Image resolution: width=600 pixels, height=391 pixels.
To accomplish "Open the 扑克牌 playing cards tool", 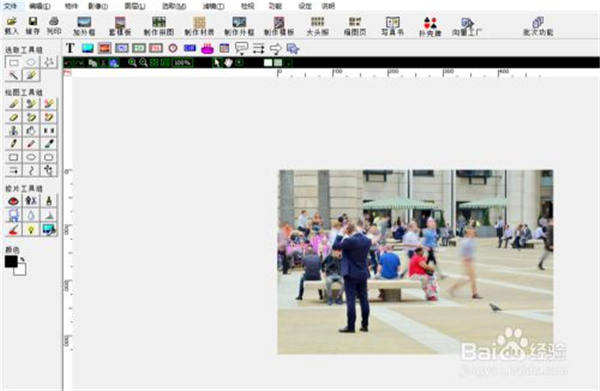I will (x=430, y=26).
